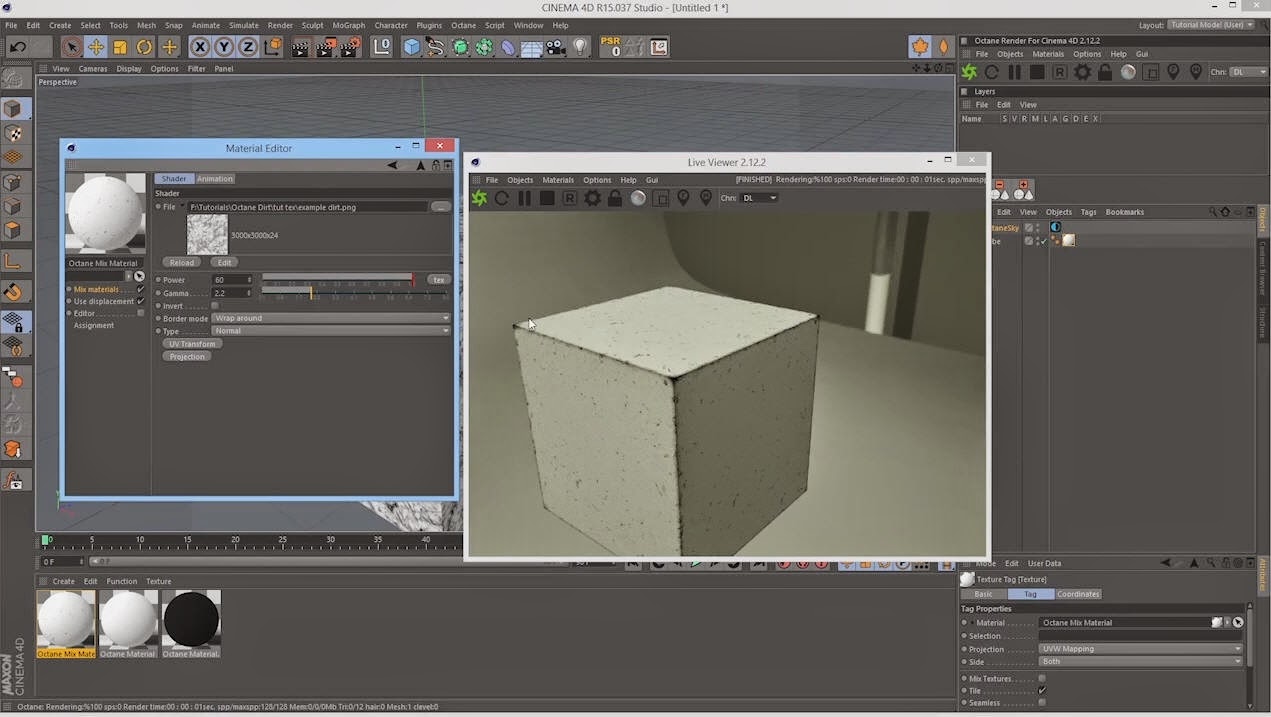Click the tex button beside Power
The width and height of the screenshot is (1271, 717).
[438, 280]
